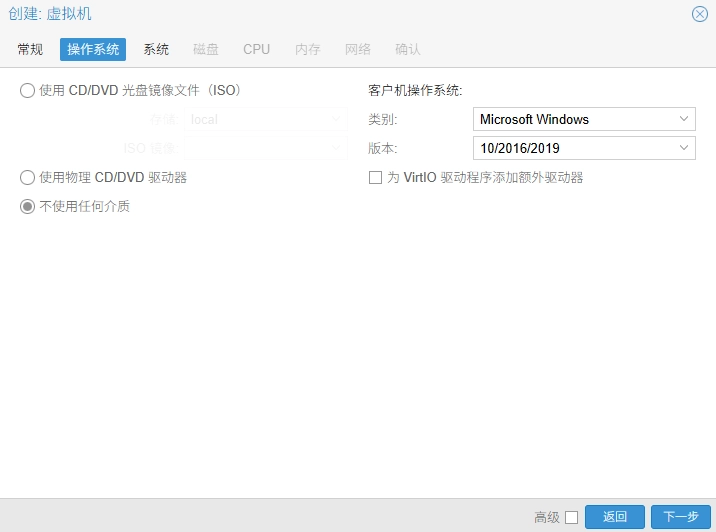Switch to the 常规 tab
Screen dimensions: 716x532
[30, 49]
